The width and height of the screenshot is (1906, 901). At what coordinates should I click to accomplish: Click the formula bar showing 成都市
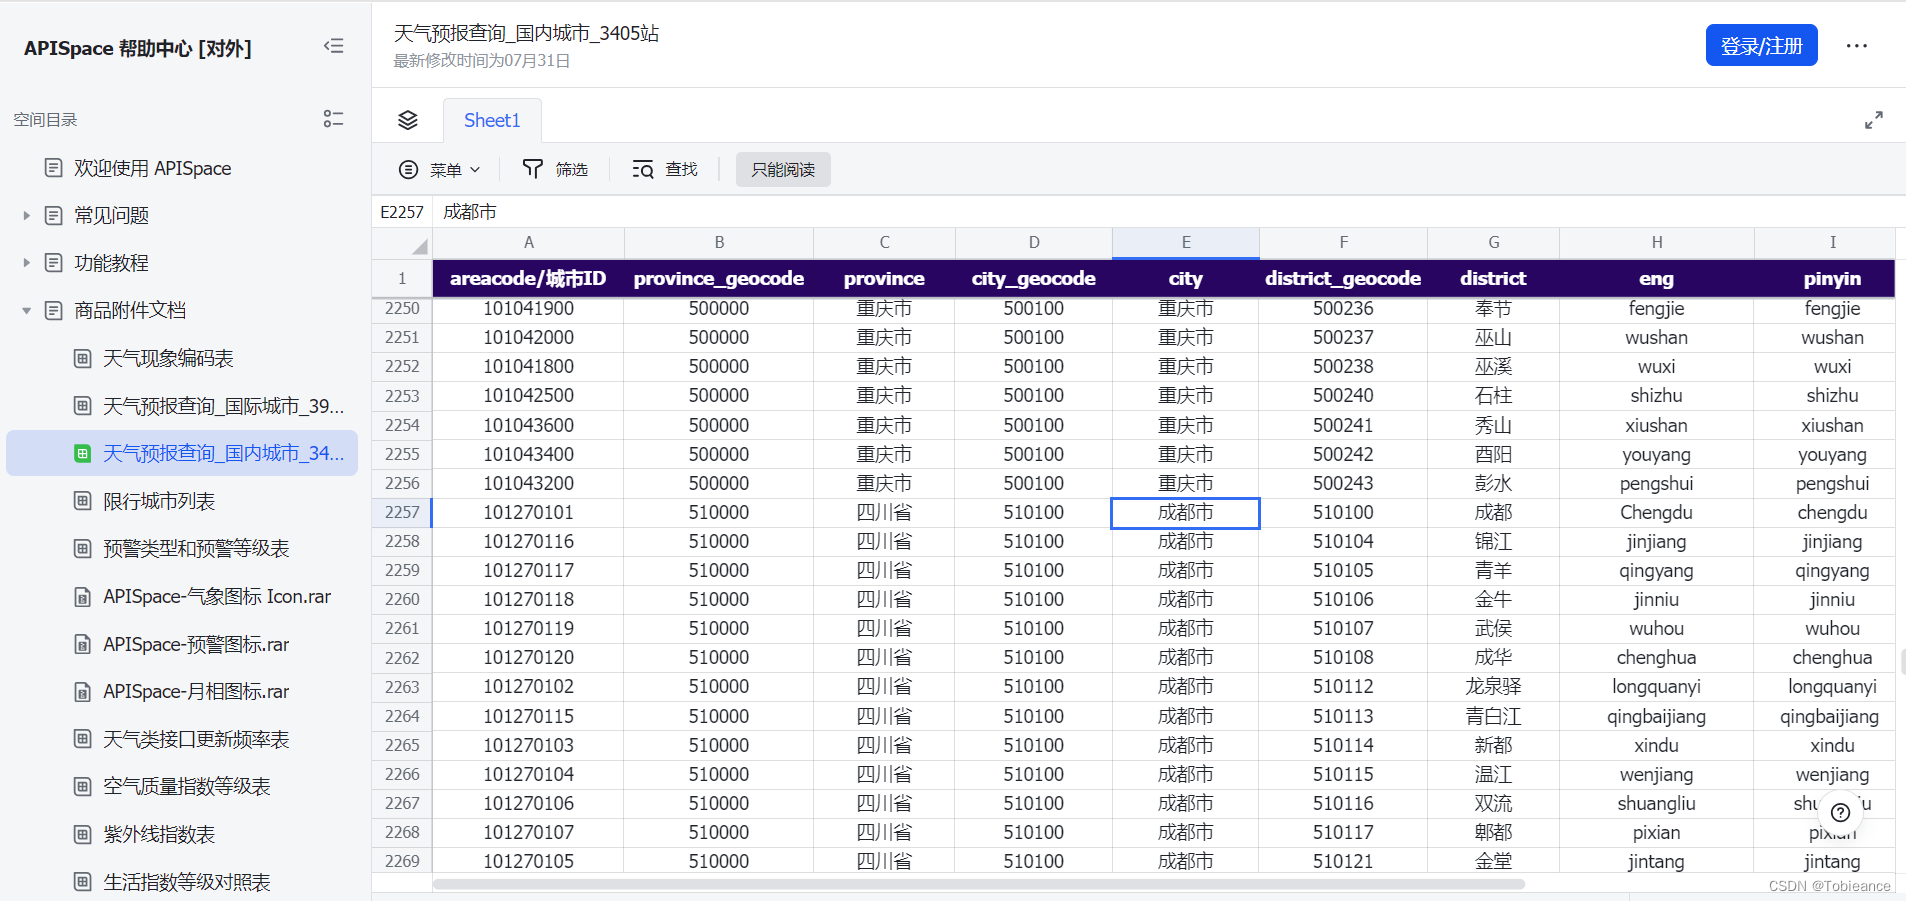(x=1169, y=212)
